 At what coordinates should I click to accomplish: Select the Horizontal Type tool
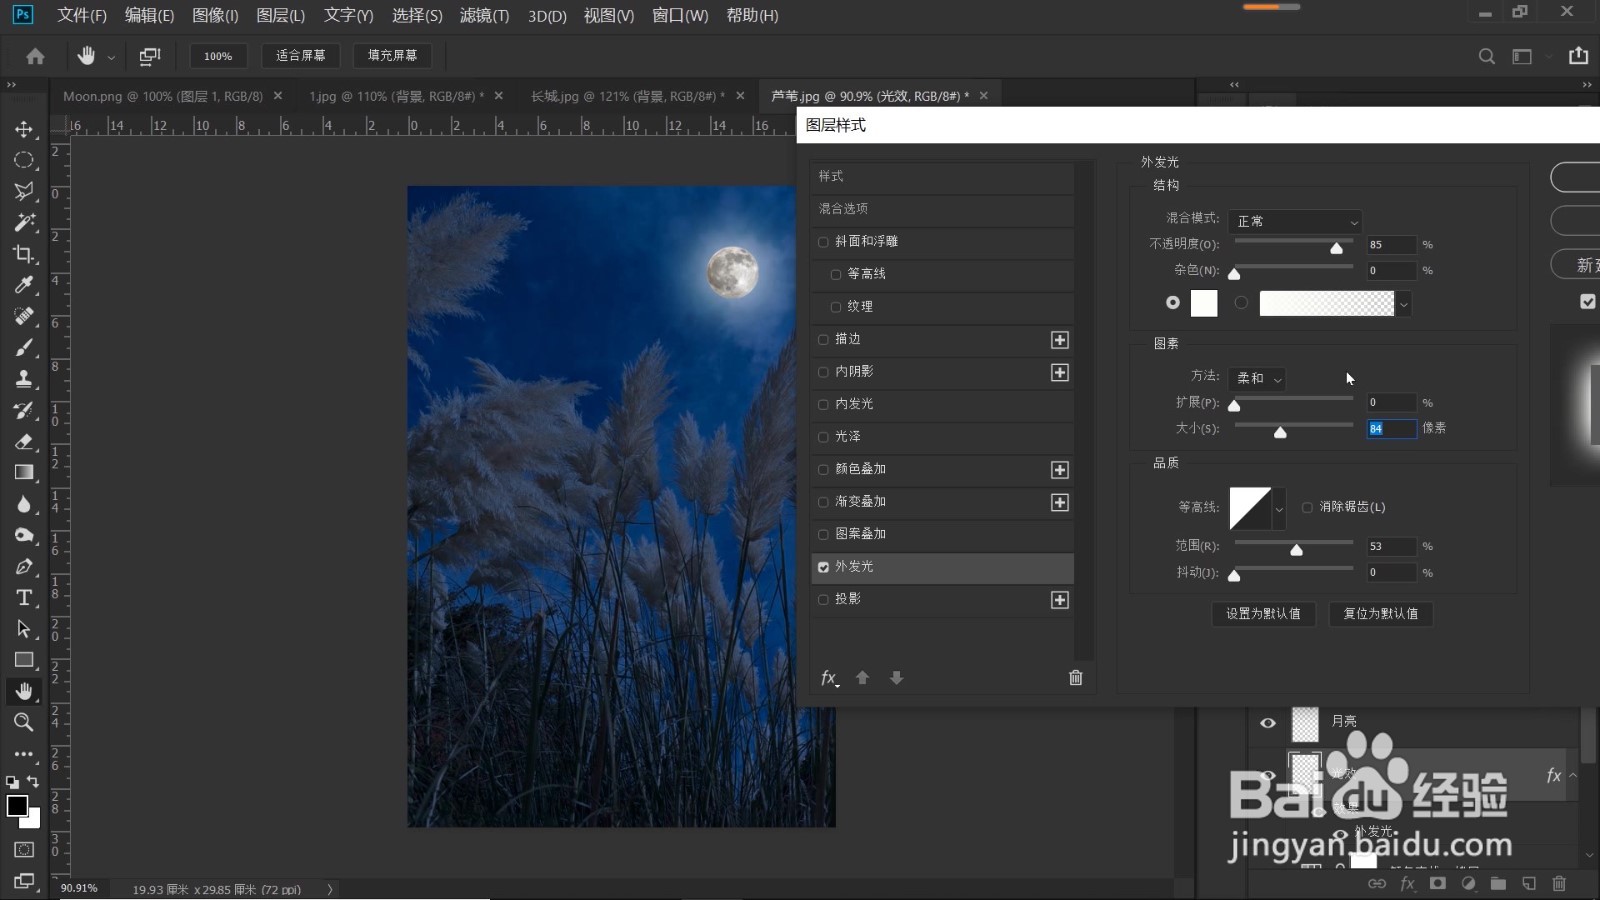24,597
